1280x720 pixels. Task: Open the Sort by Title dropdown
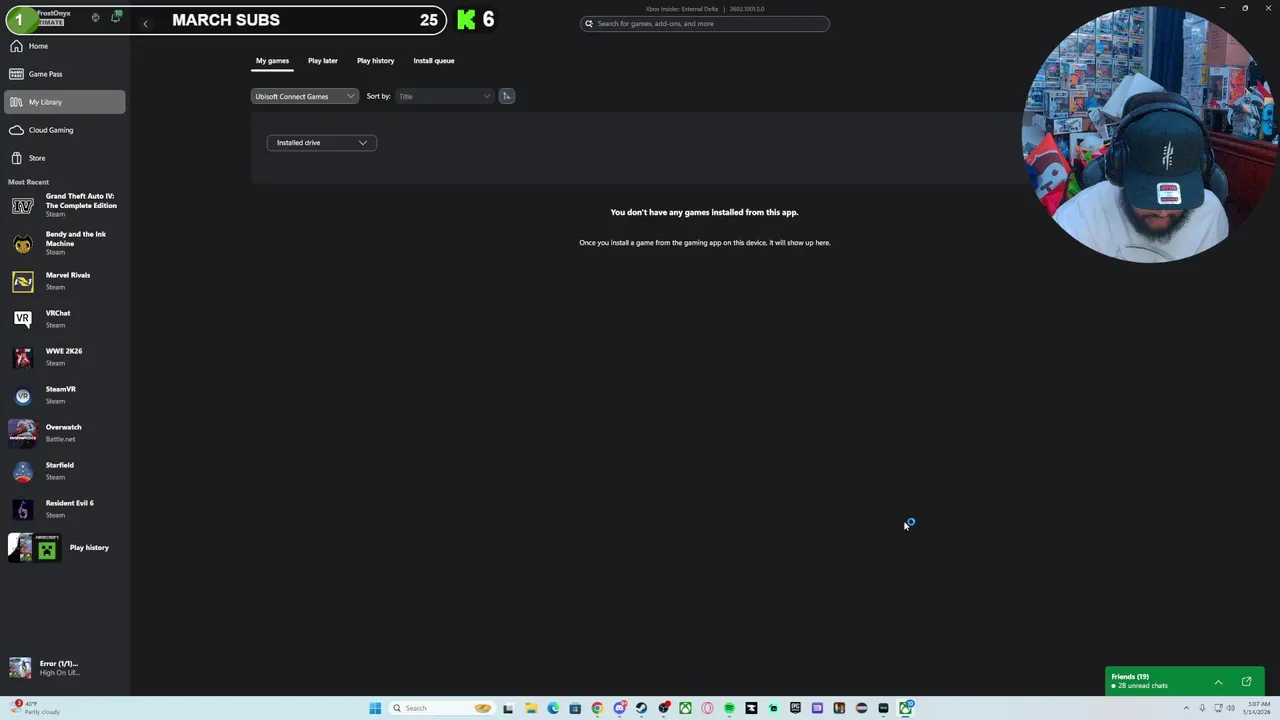444,96
